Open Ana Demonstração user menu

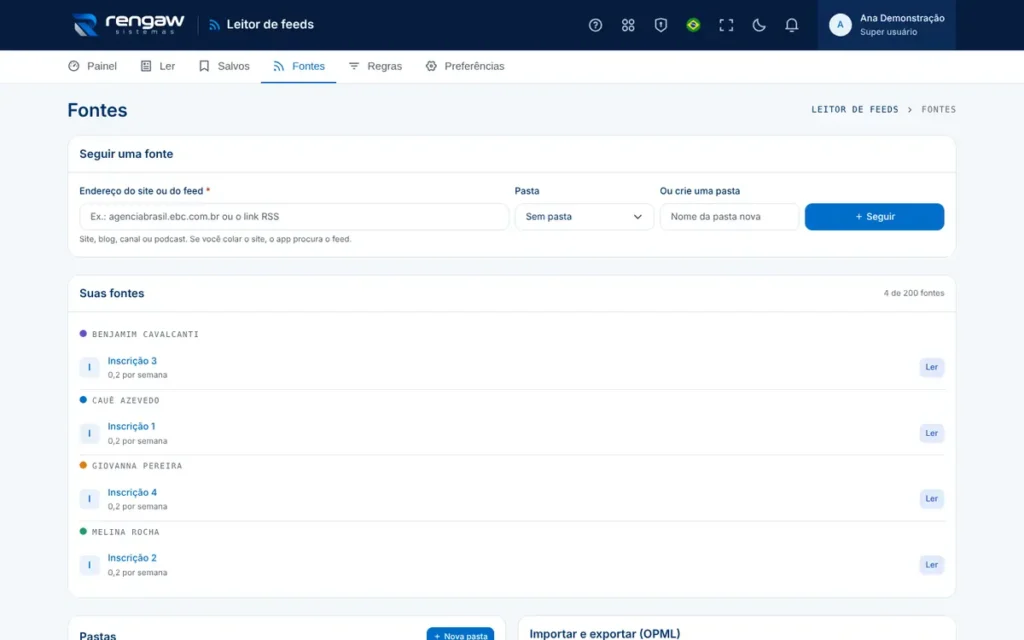887,25
